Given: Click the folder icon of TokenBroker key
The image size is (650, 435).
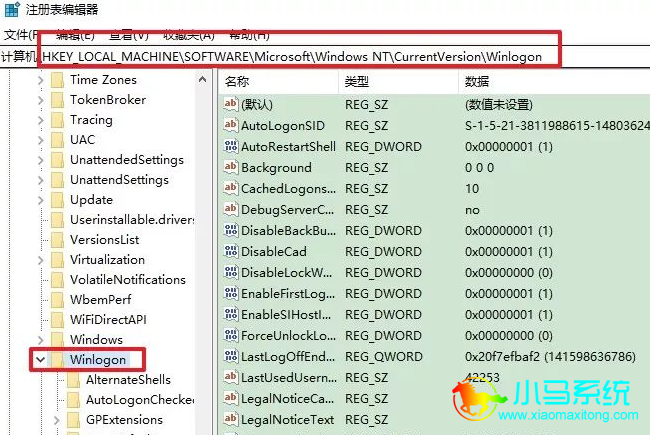Looking at the screenshot, I should coord(57,100).
